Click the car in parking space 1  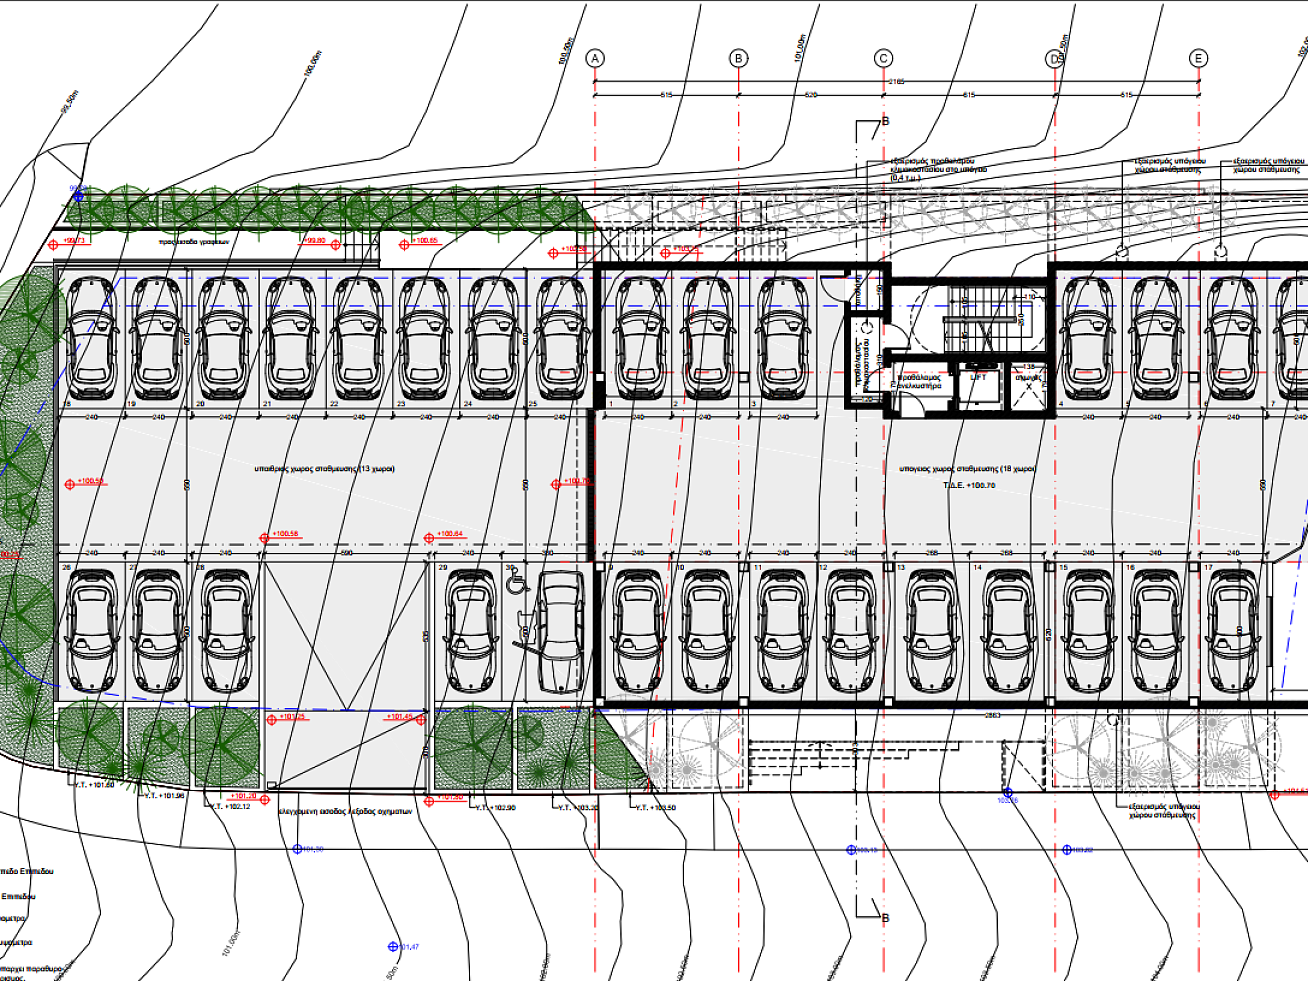(640, 338)
